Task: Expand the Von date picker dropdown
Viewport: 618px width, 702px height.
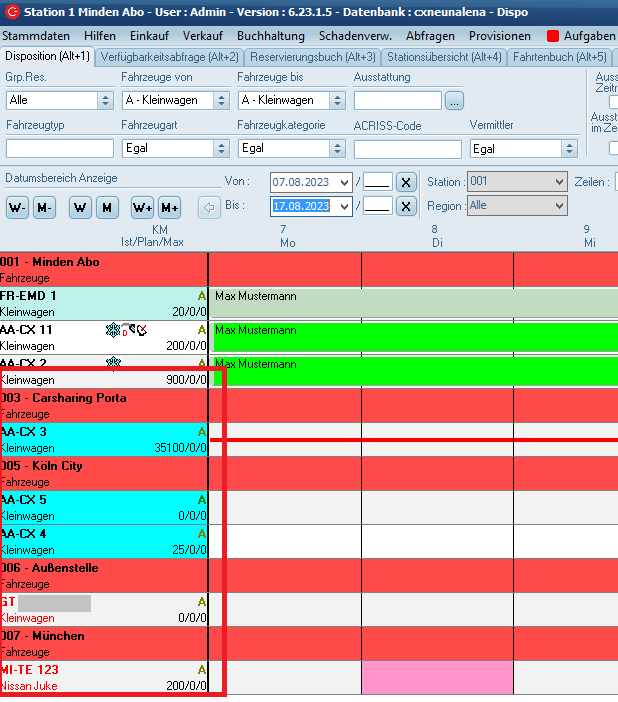Action: [345, 182]
